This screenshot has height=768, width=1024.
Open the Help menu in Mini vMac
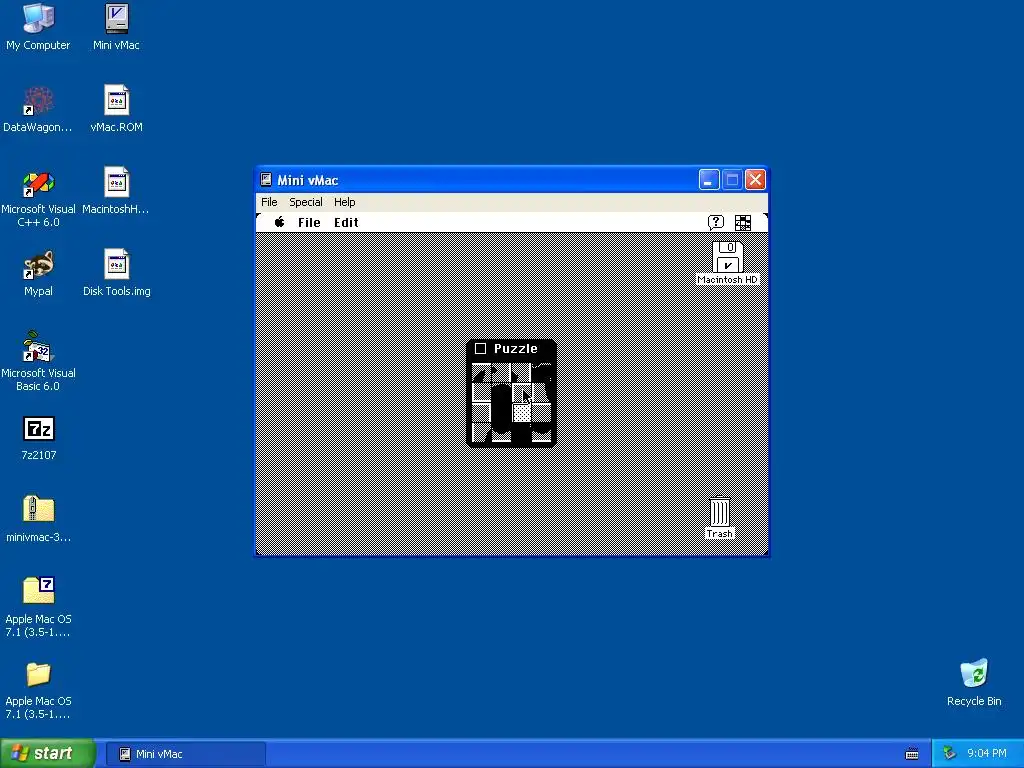pos(344,202)
